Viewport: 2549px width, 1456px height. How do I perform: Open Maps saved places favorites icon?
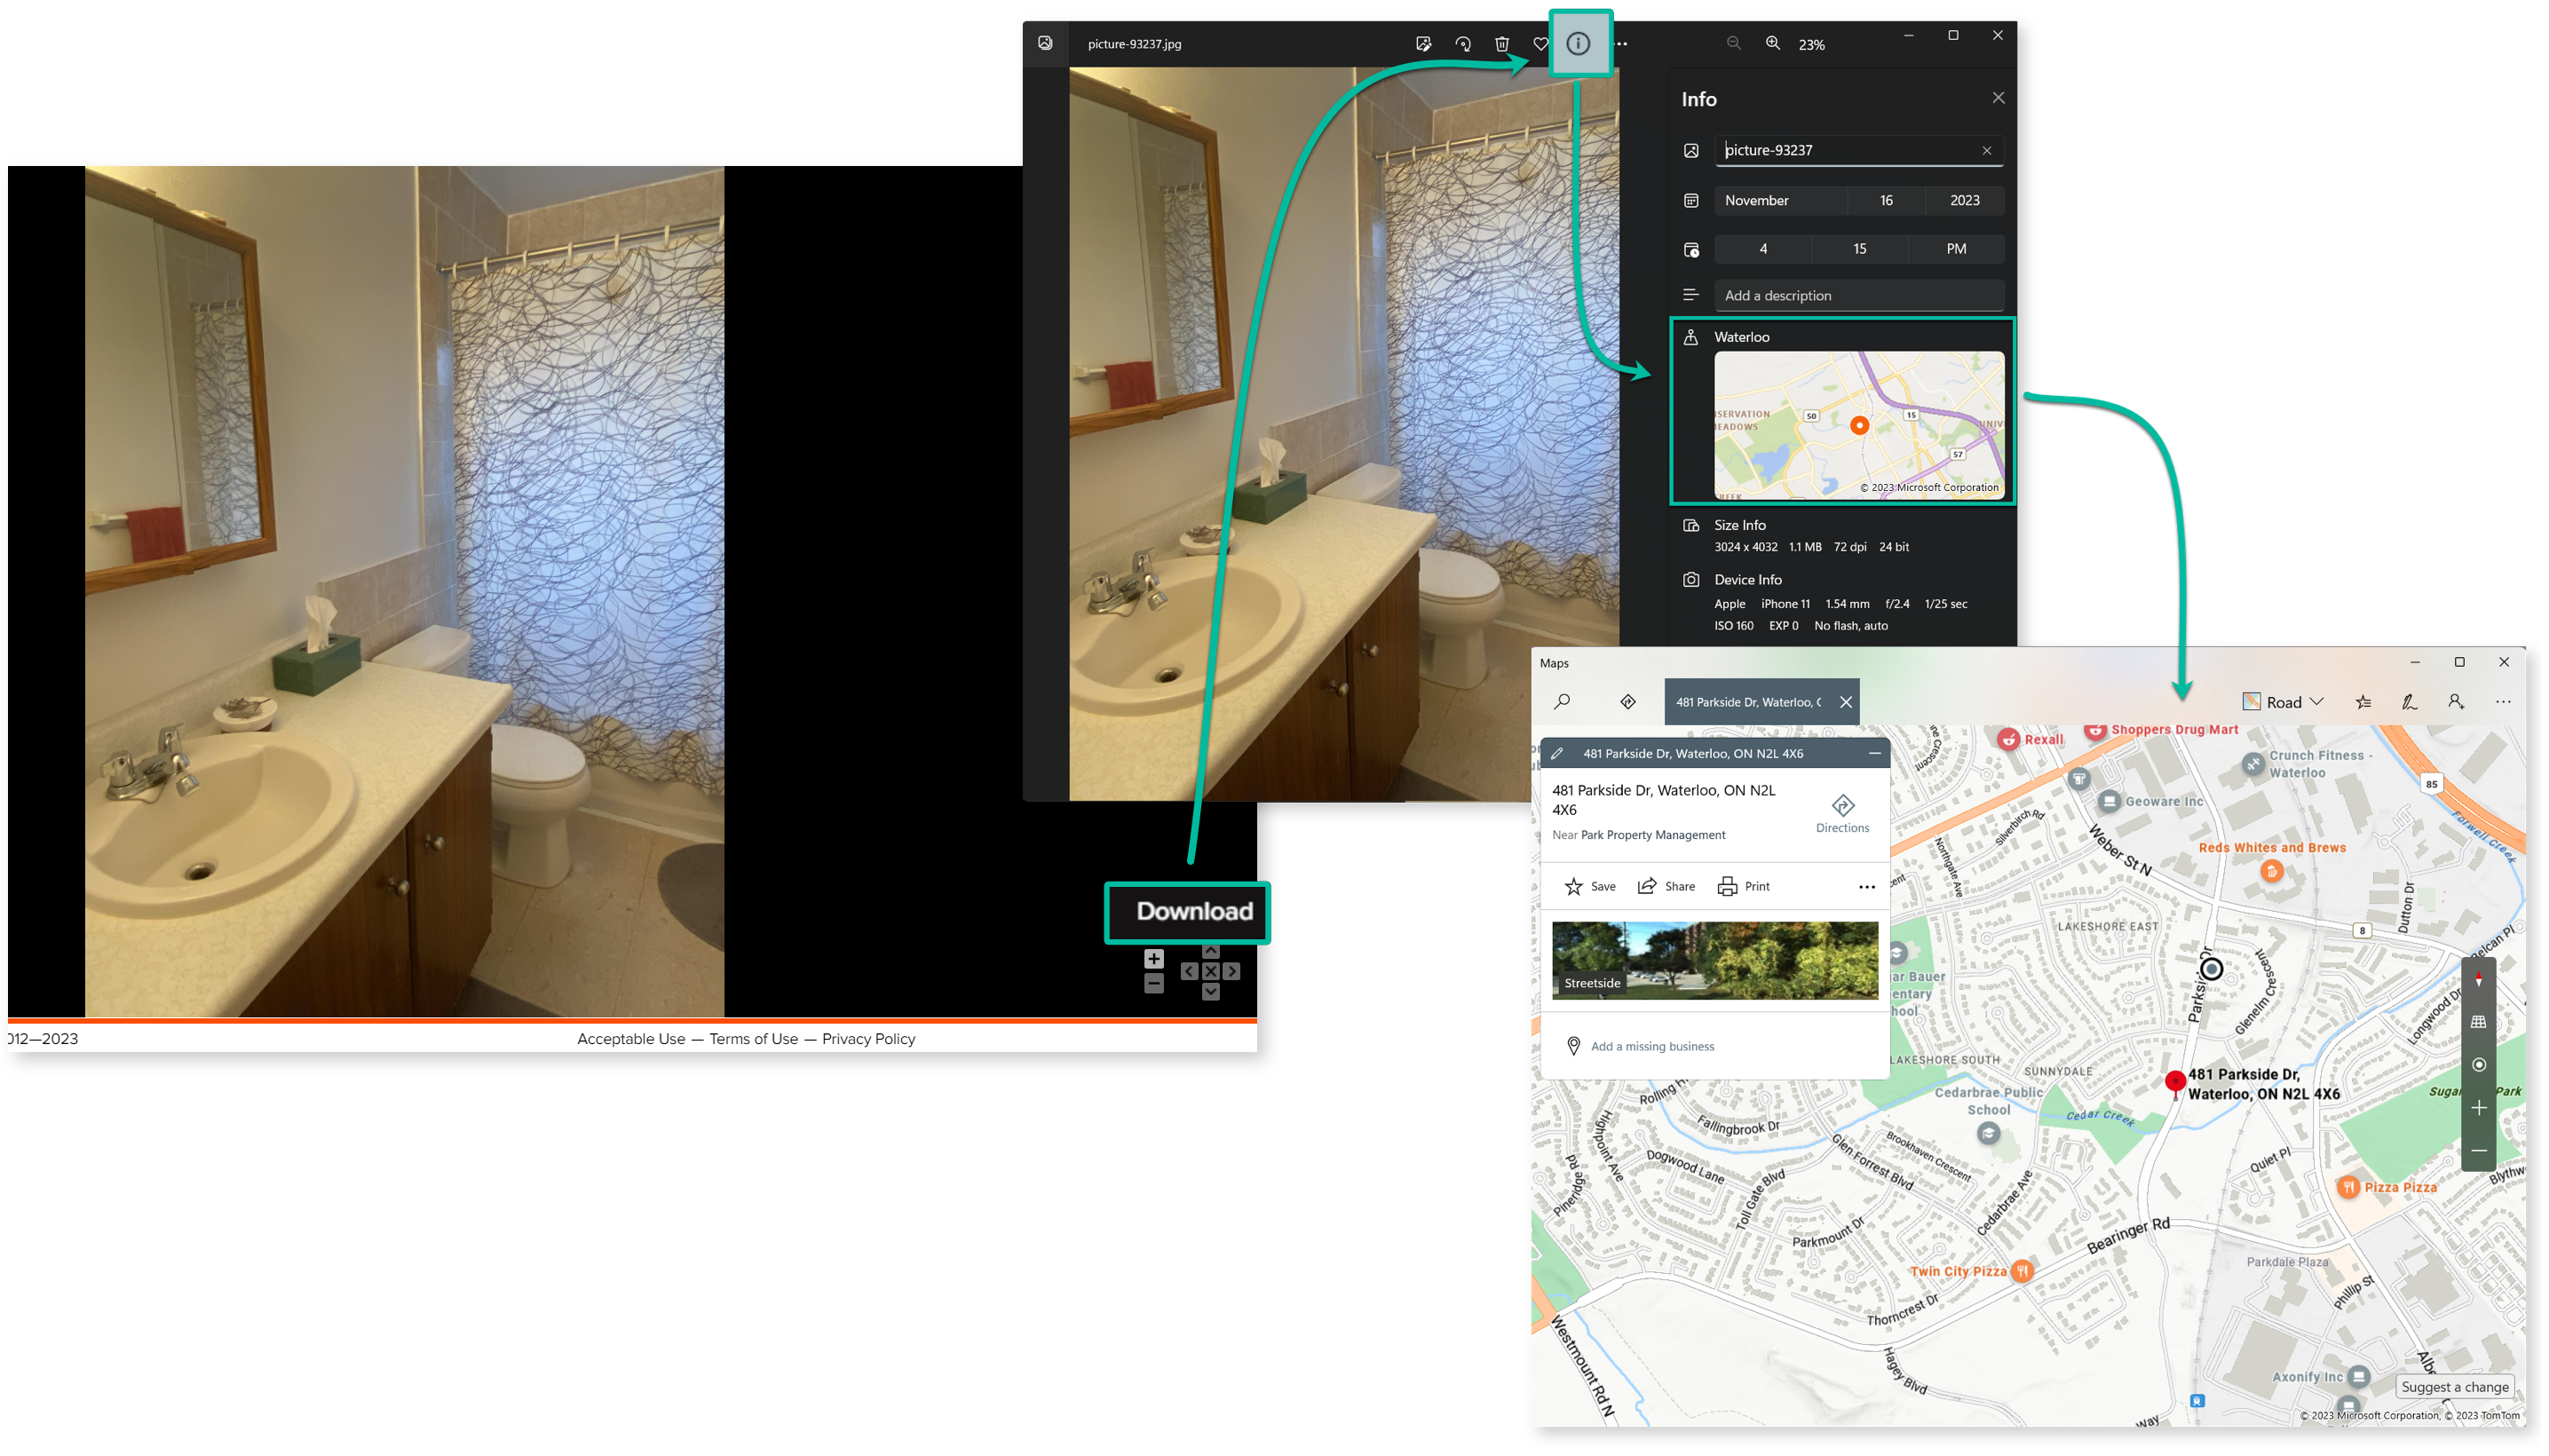[x=2363, y=702]
